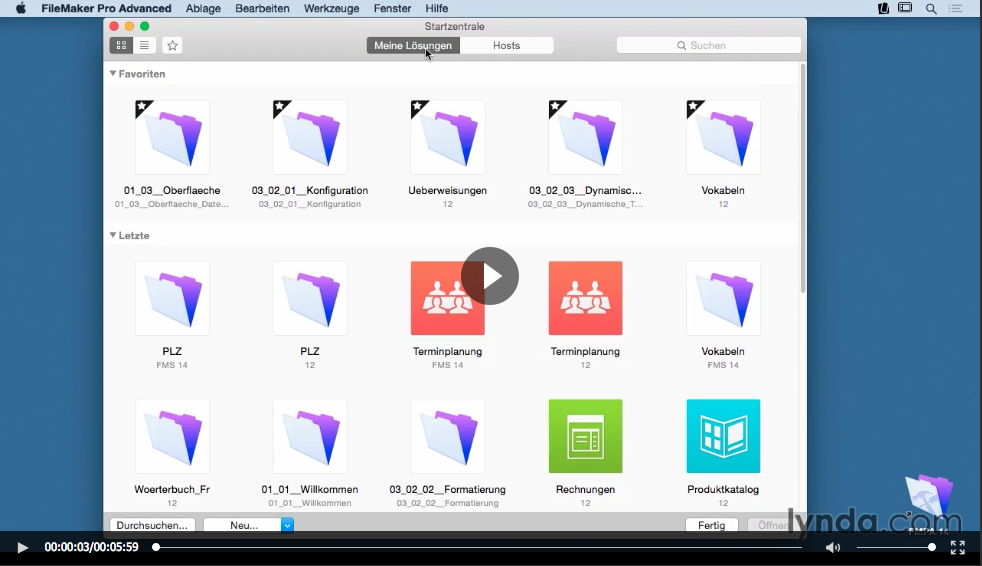982x566 pixels.
Task: Open Spotlight search in the menu bar
Action: 931,8
